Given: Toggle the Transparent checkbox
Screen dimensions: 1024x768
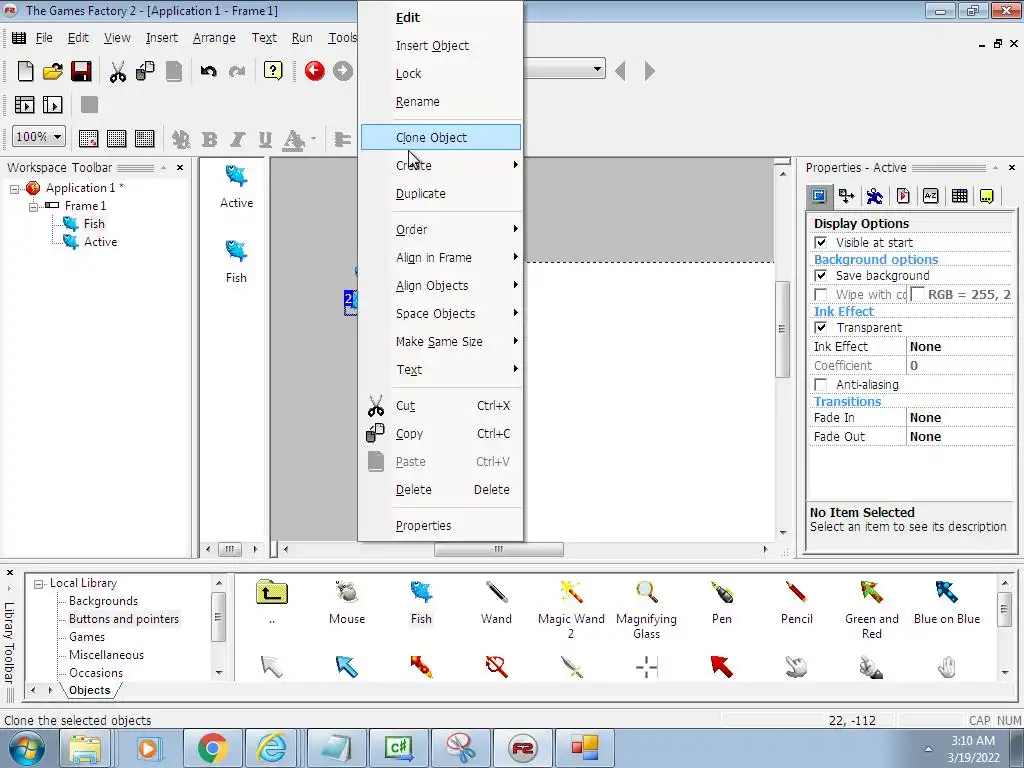Looking at the screenshot, I should [x=821, y=327].
